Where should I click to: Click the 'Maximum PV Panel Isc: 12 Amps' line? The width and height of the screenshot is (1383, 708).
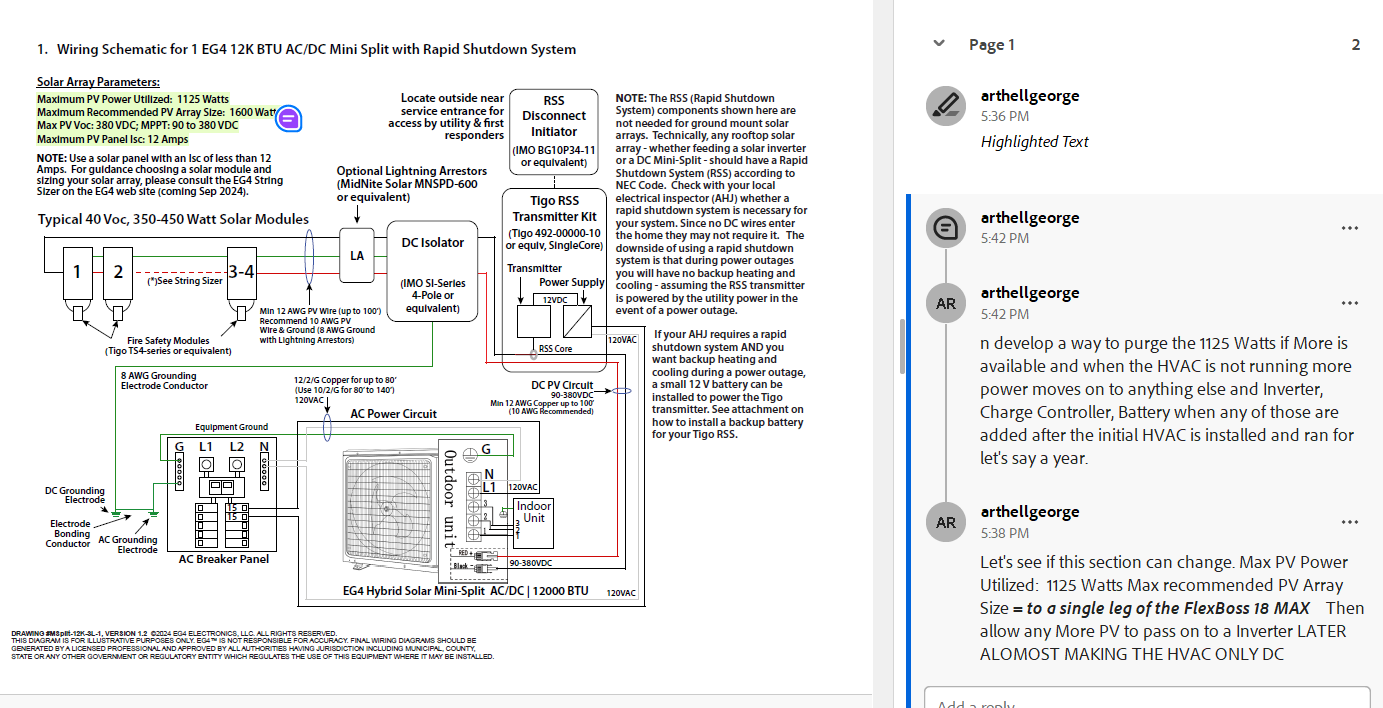click(x=112, y=139)
